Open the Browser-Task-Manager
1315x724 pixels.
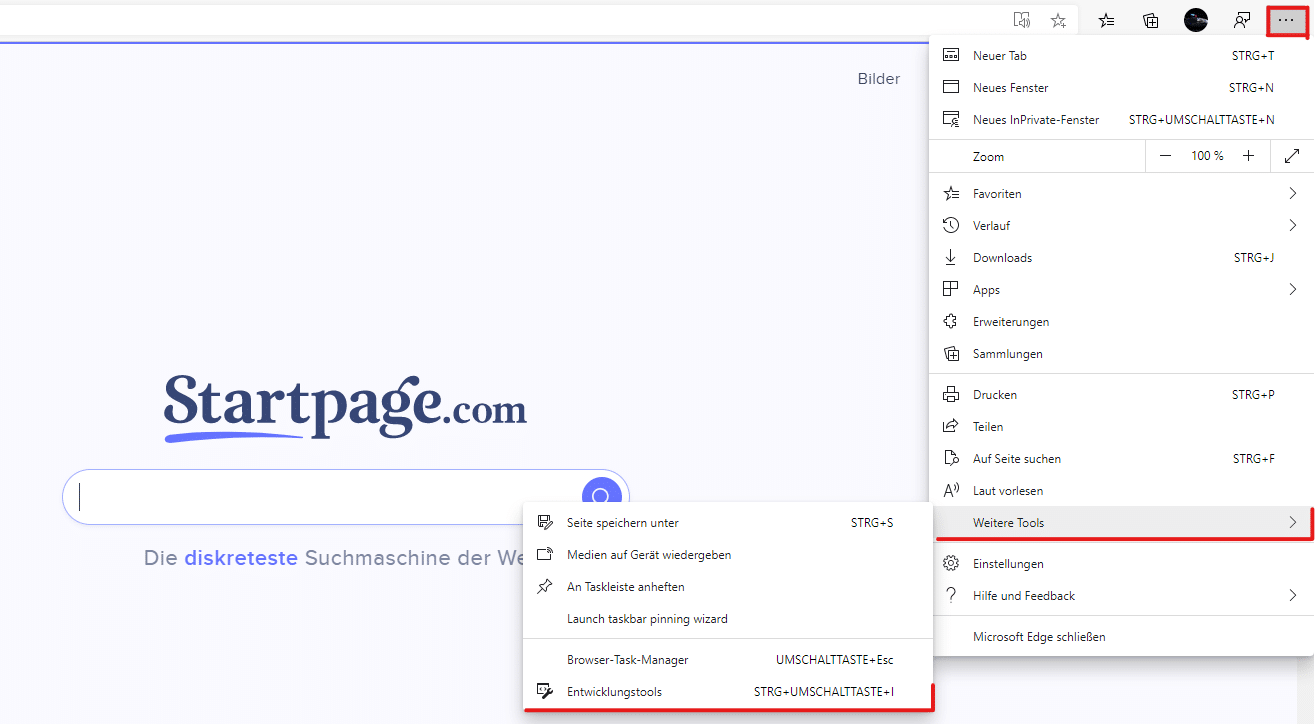[x=628, y=659]
